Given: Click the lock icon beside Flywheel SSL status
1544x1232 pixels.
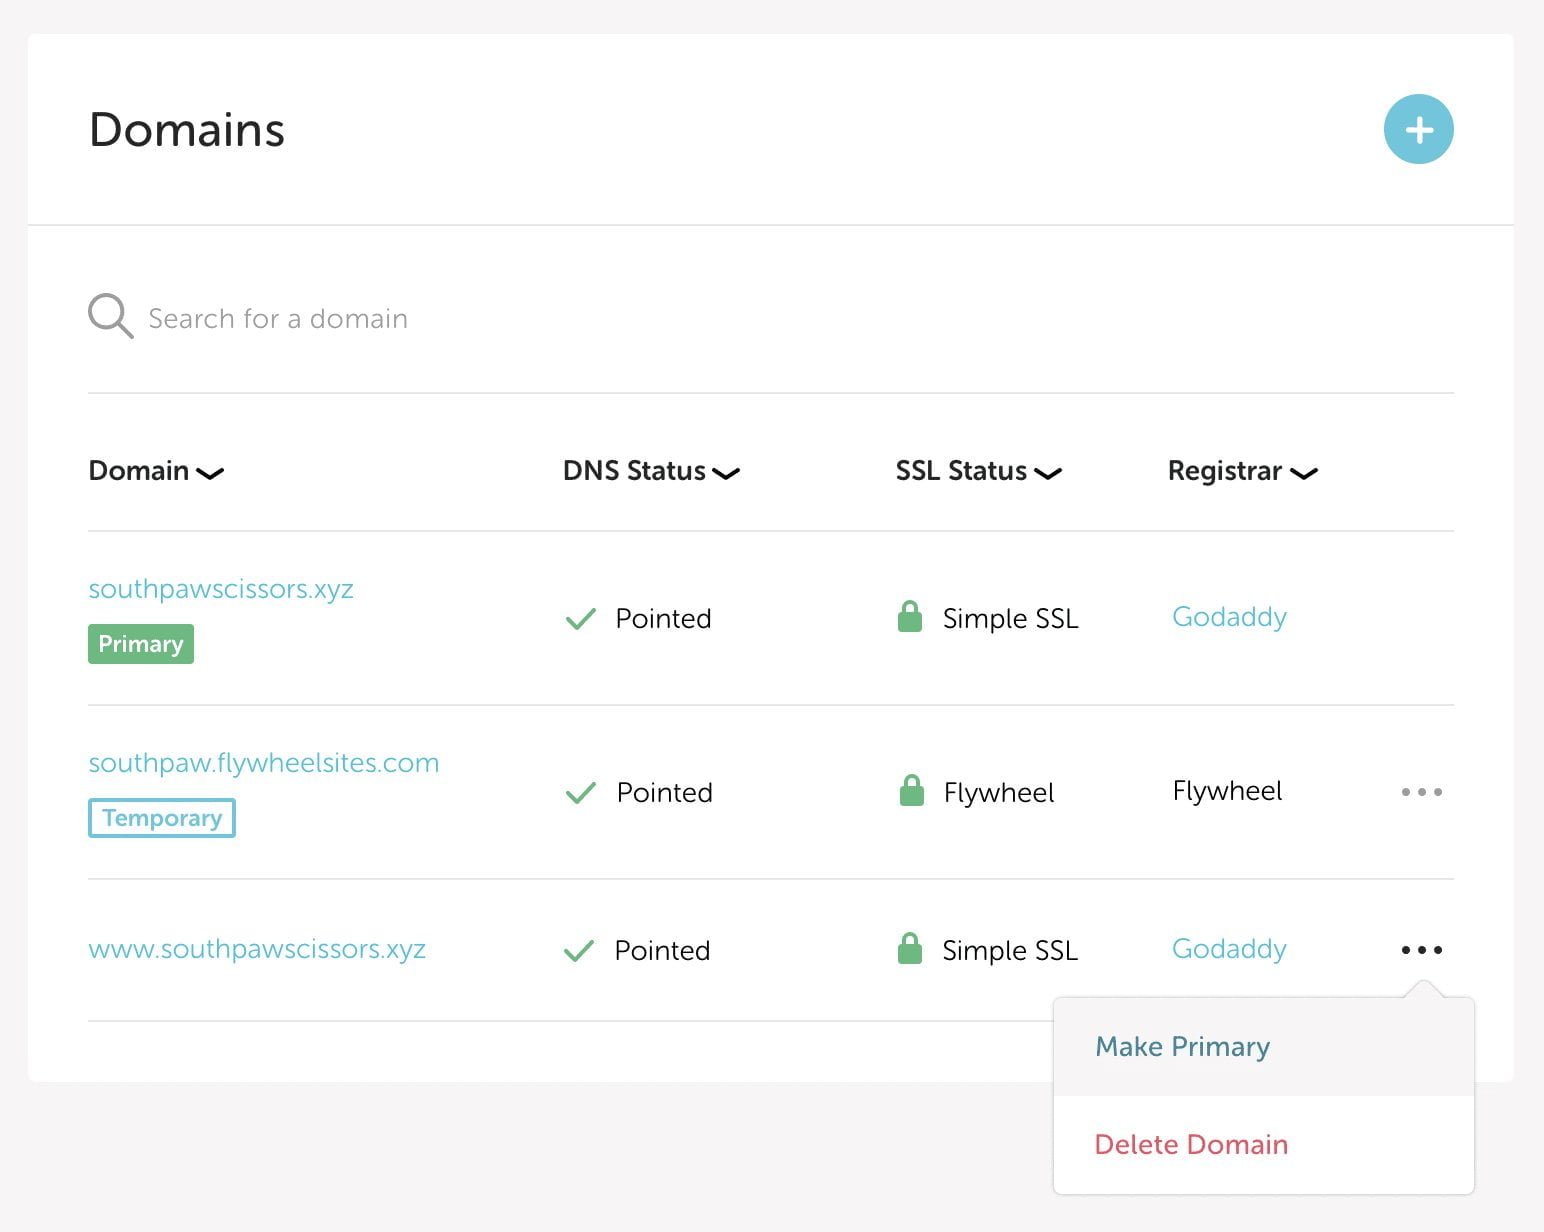Looking at the screenshot, I should point(910,791).
